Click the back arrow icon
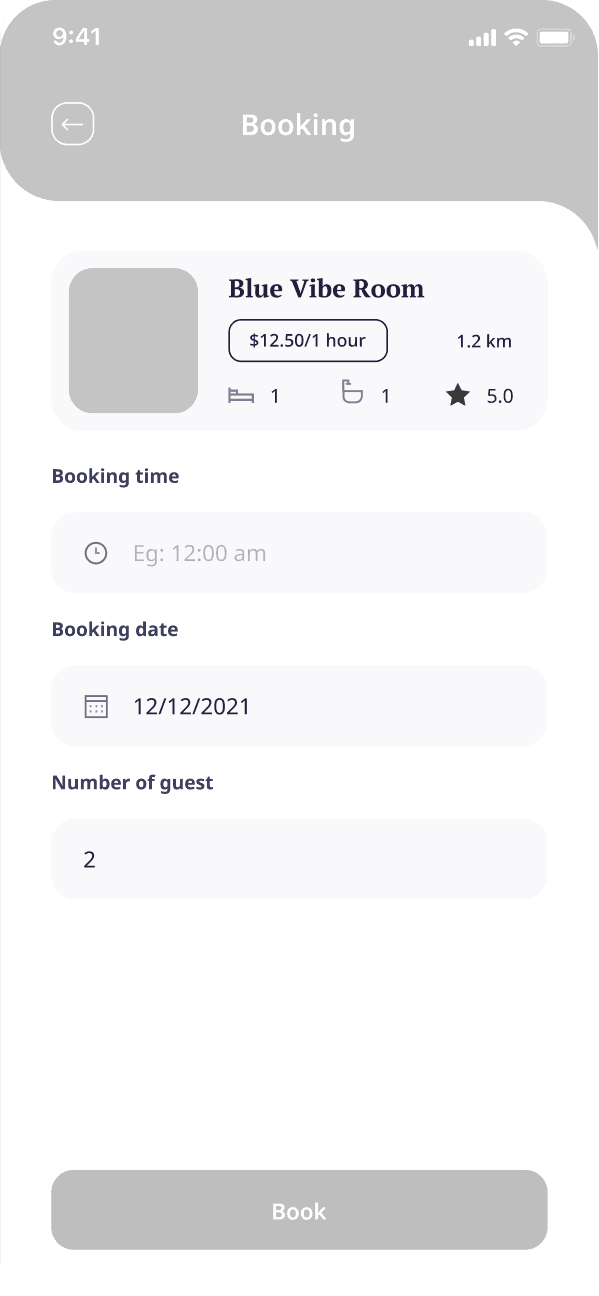 point(71,123)
